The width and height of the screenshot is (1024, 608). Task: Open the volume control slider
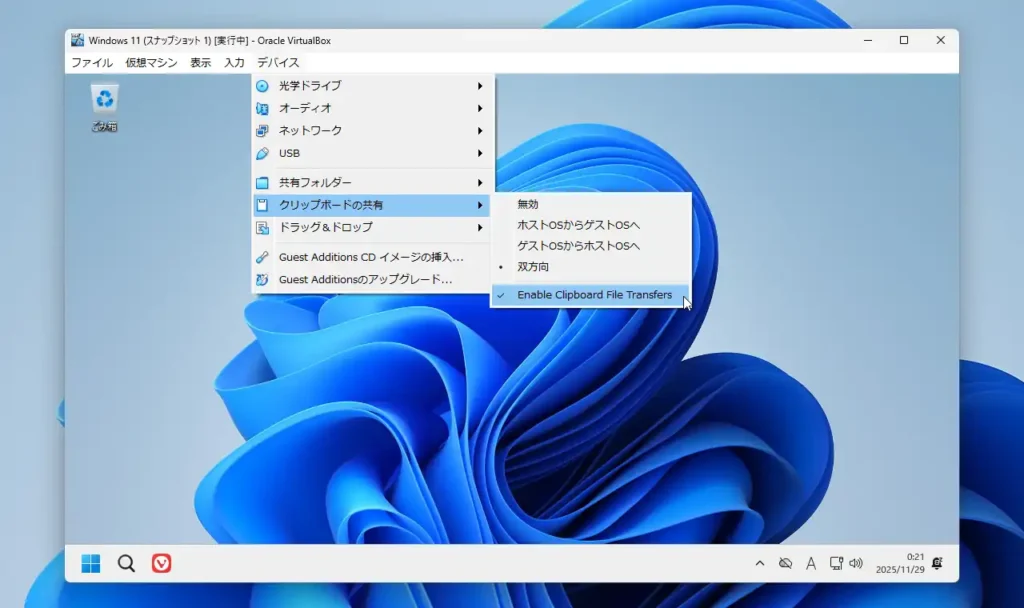(x=857, y=563)
